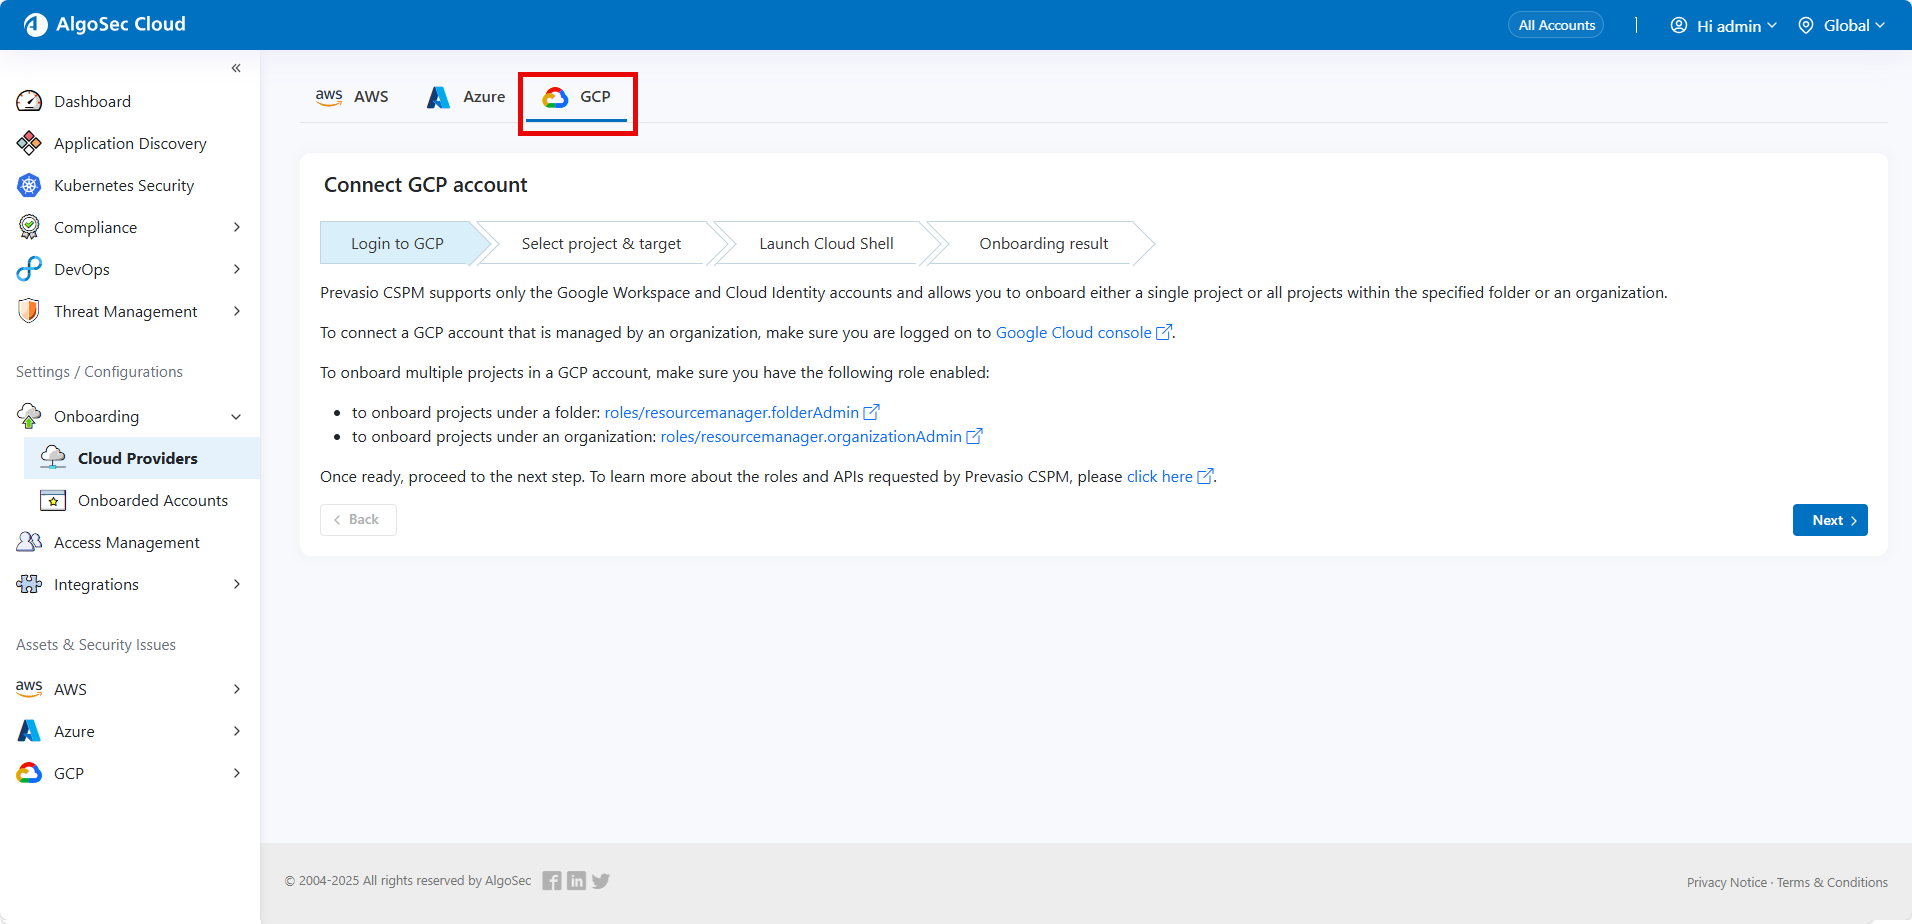Expand the GCP assets chevron
This screenshot has height=924, width=1912.
tap(237, 773)
